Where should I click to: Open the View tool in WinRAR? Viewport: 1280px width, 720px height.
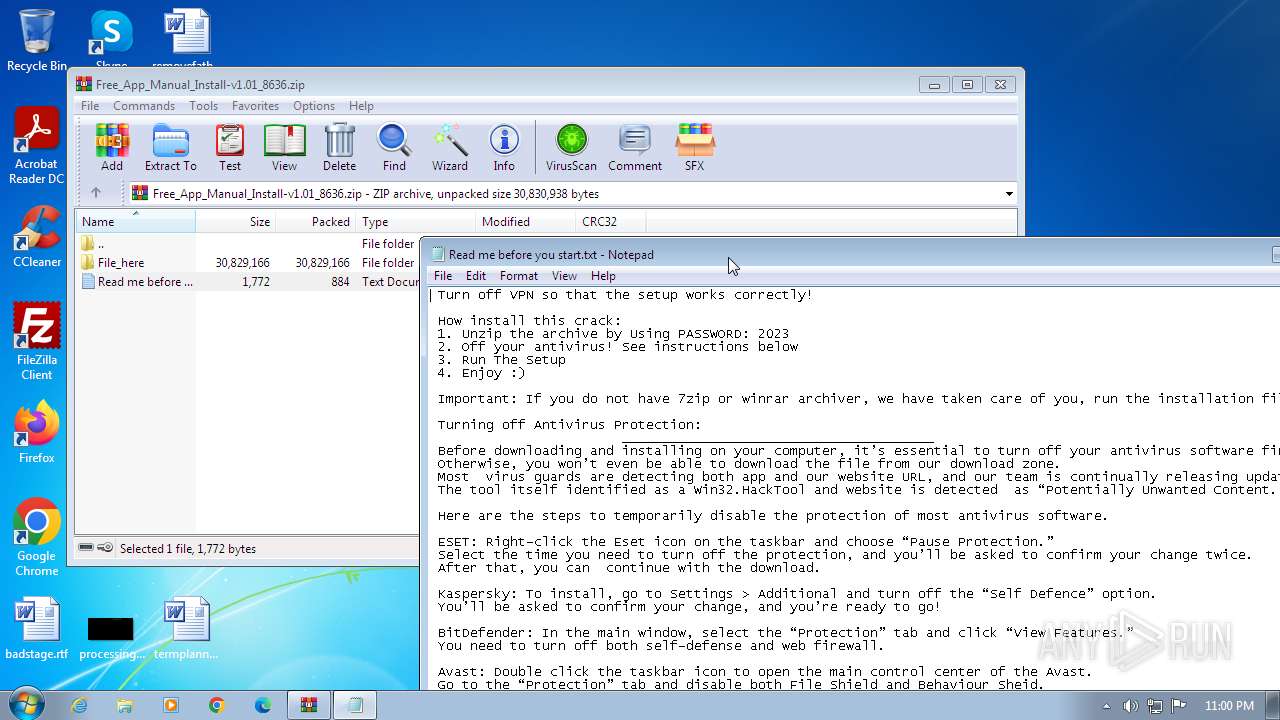tap(284, 147)
